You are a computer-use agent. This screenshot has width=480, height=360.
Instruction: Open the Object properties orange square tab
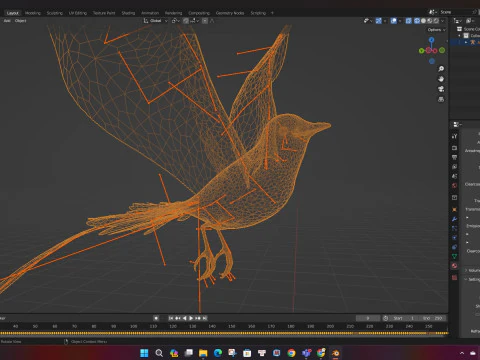[x=454, y=210]
